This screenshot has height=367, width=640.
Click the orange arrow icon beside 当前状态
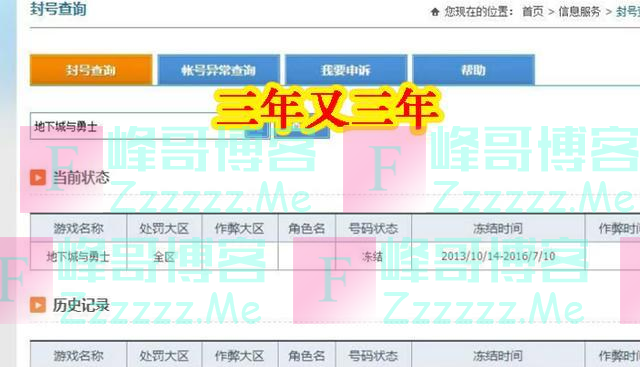point(38,178)
